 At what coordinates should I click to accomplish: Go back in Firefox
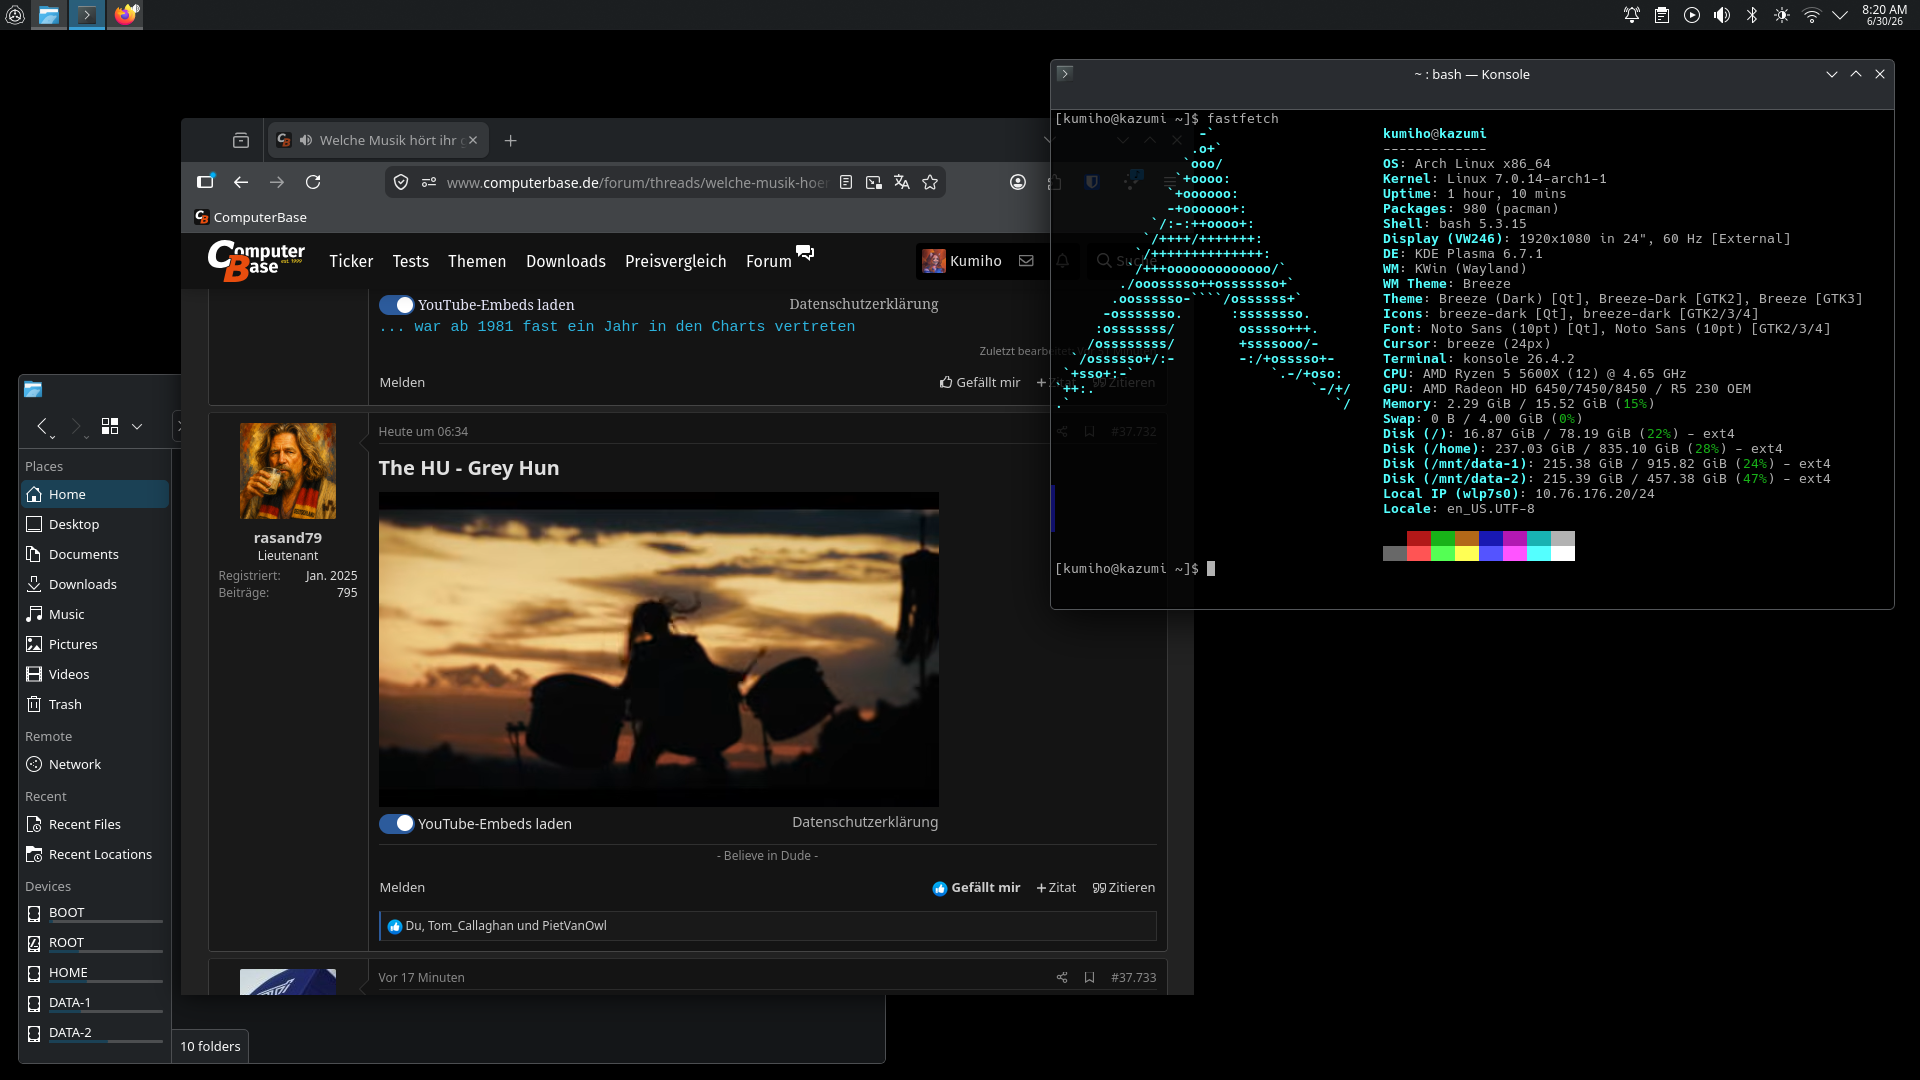pos(241,182)
